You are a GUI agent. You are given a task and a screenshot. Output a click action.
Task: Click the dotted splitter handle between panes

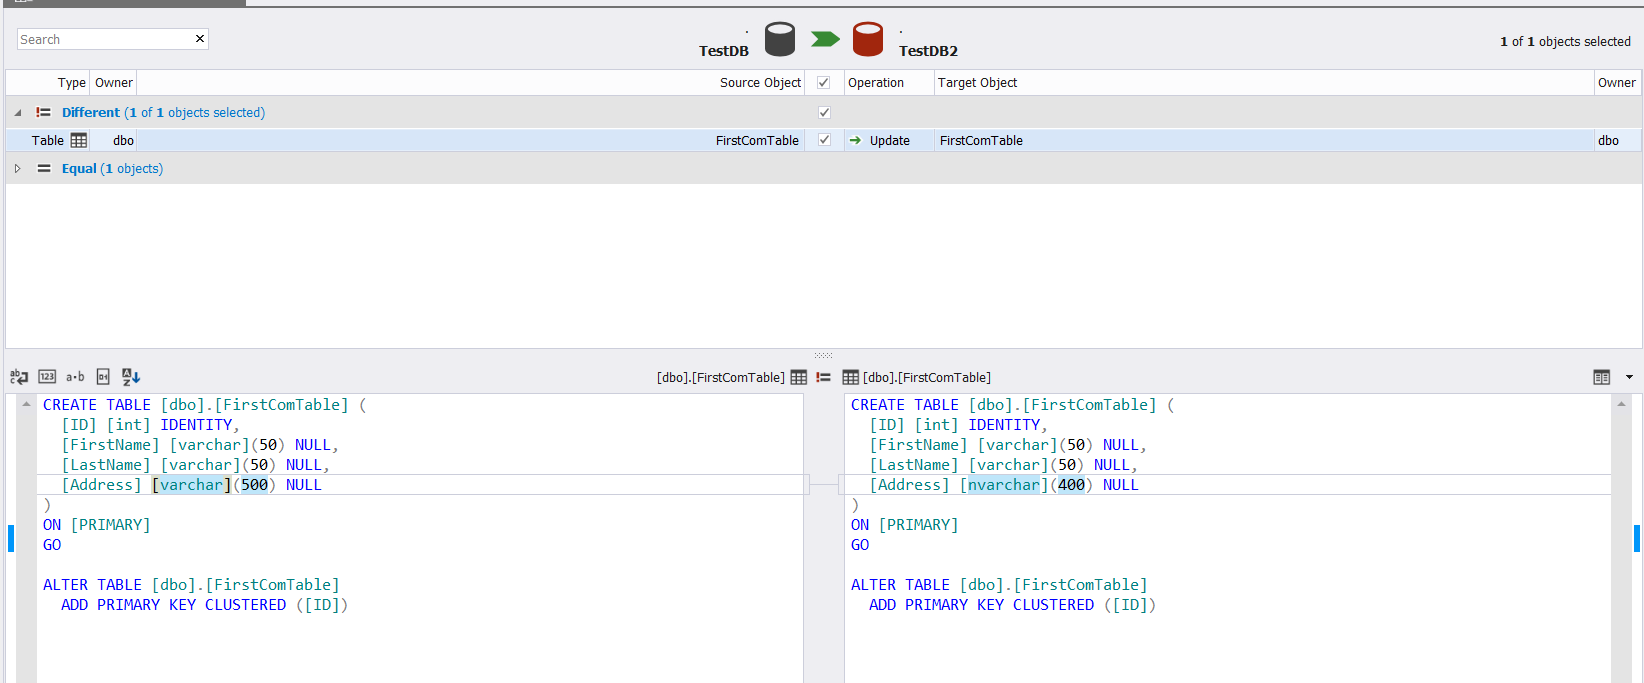point(823,355)
